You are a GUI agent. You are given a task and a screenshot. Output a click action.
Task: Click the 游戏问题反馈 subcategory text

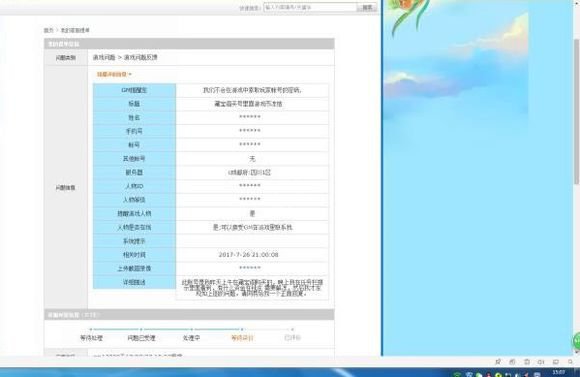[141, 57]
